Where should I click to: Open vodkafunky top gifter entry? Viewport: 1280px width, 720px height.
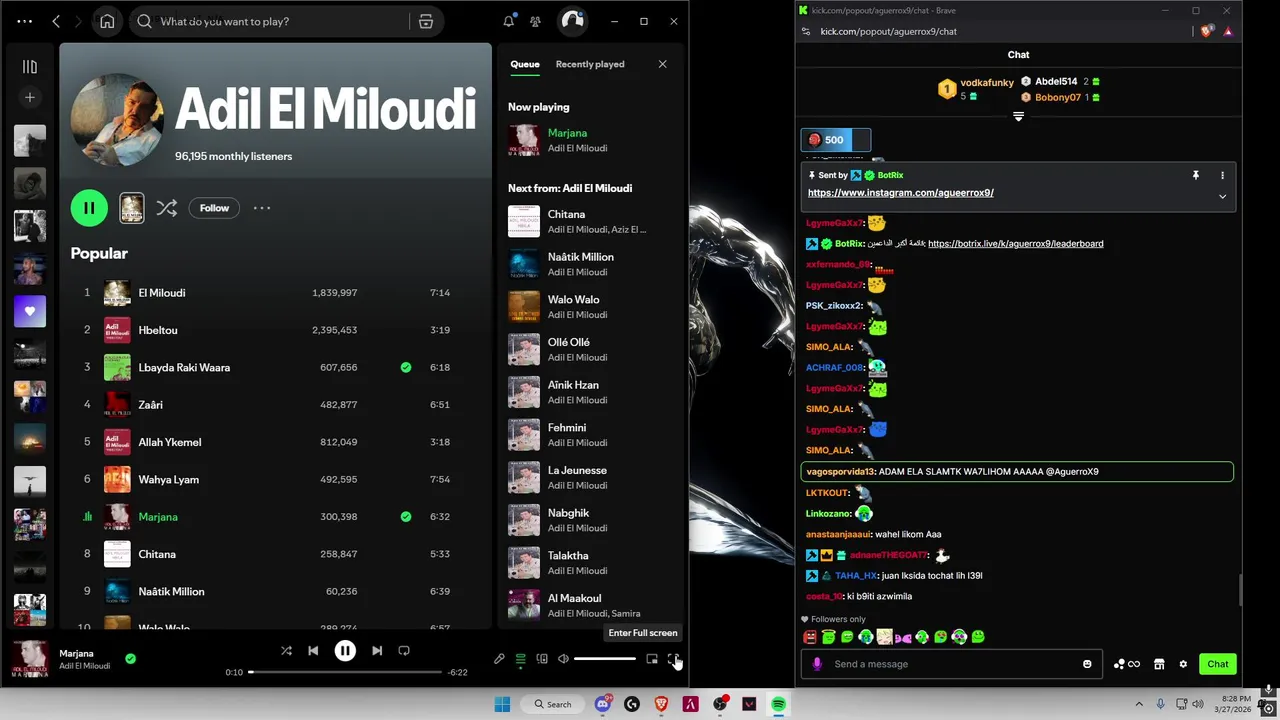coord(976,89)
